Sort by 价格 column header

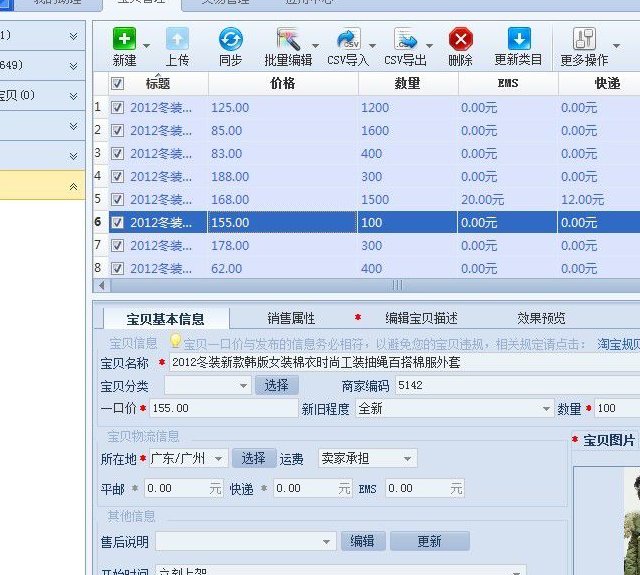click(283, 84)
